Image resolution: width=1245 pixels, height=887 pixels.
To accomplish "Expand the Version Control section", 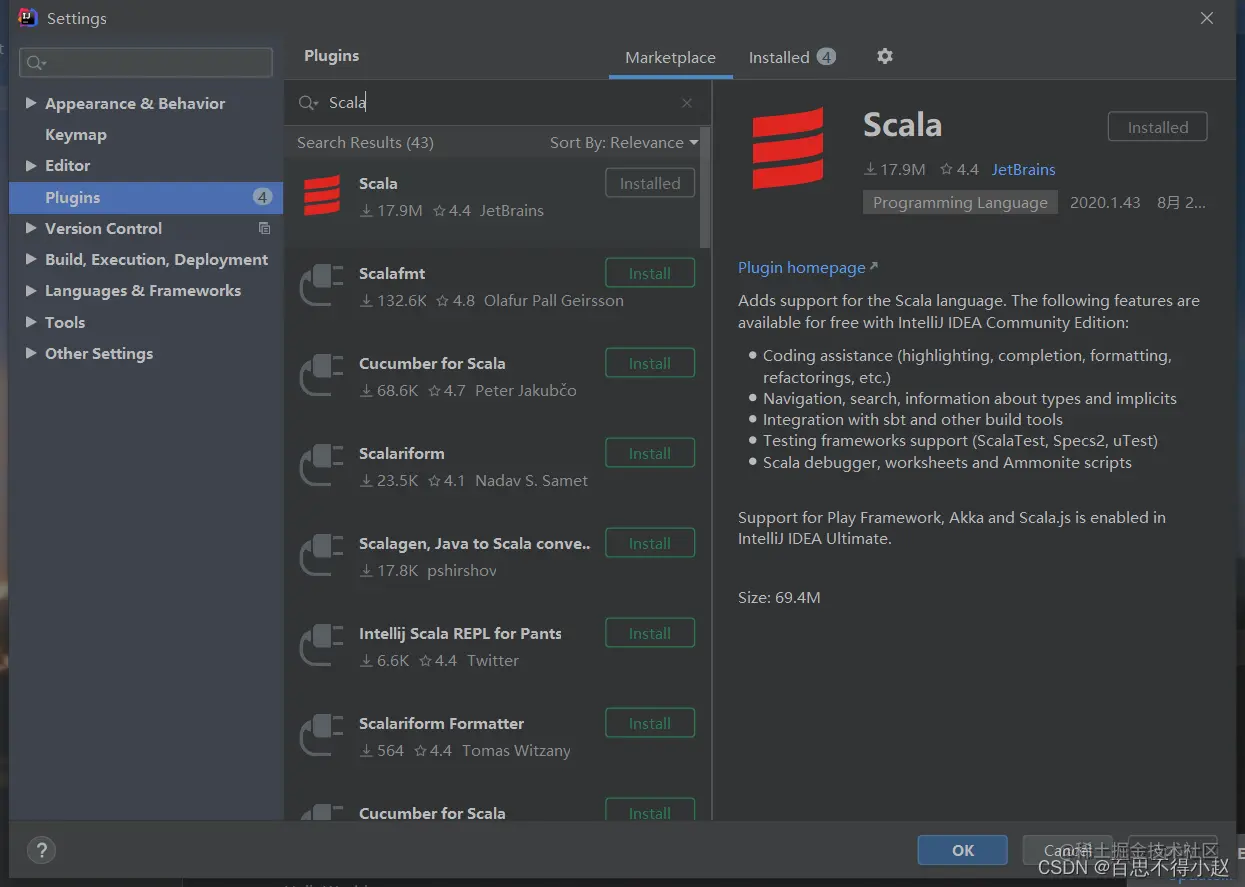I will pos(31,228).
